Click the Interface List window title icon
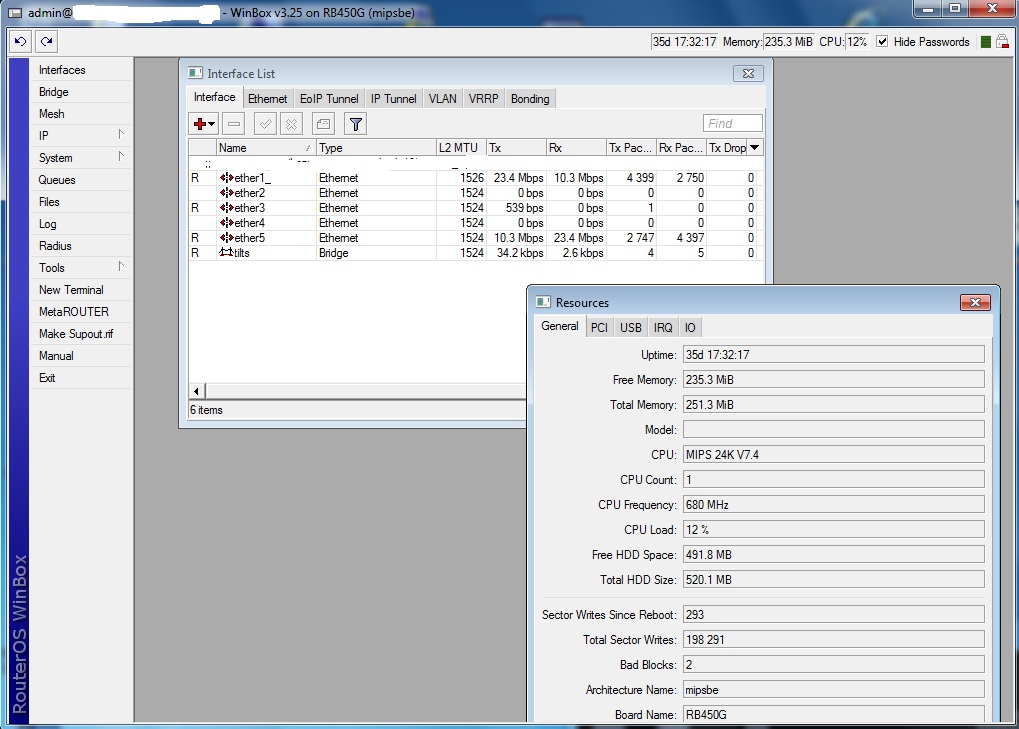Screen dimensions: 1019x729 coord(195,73)
